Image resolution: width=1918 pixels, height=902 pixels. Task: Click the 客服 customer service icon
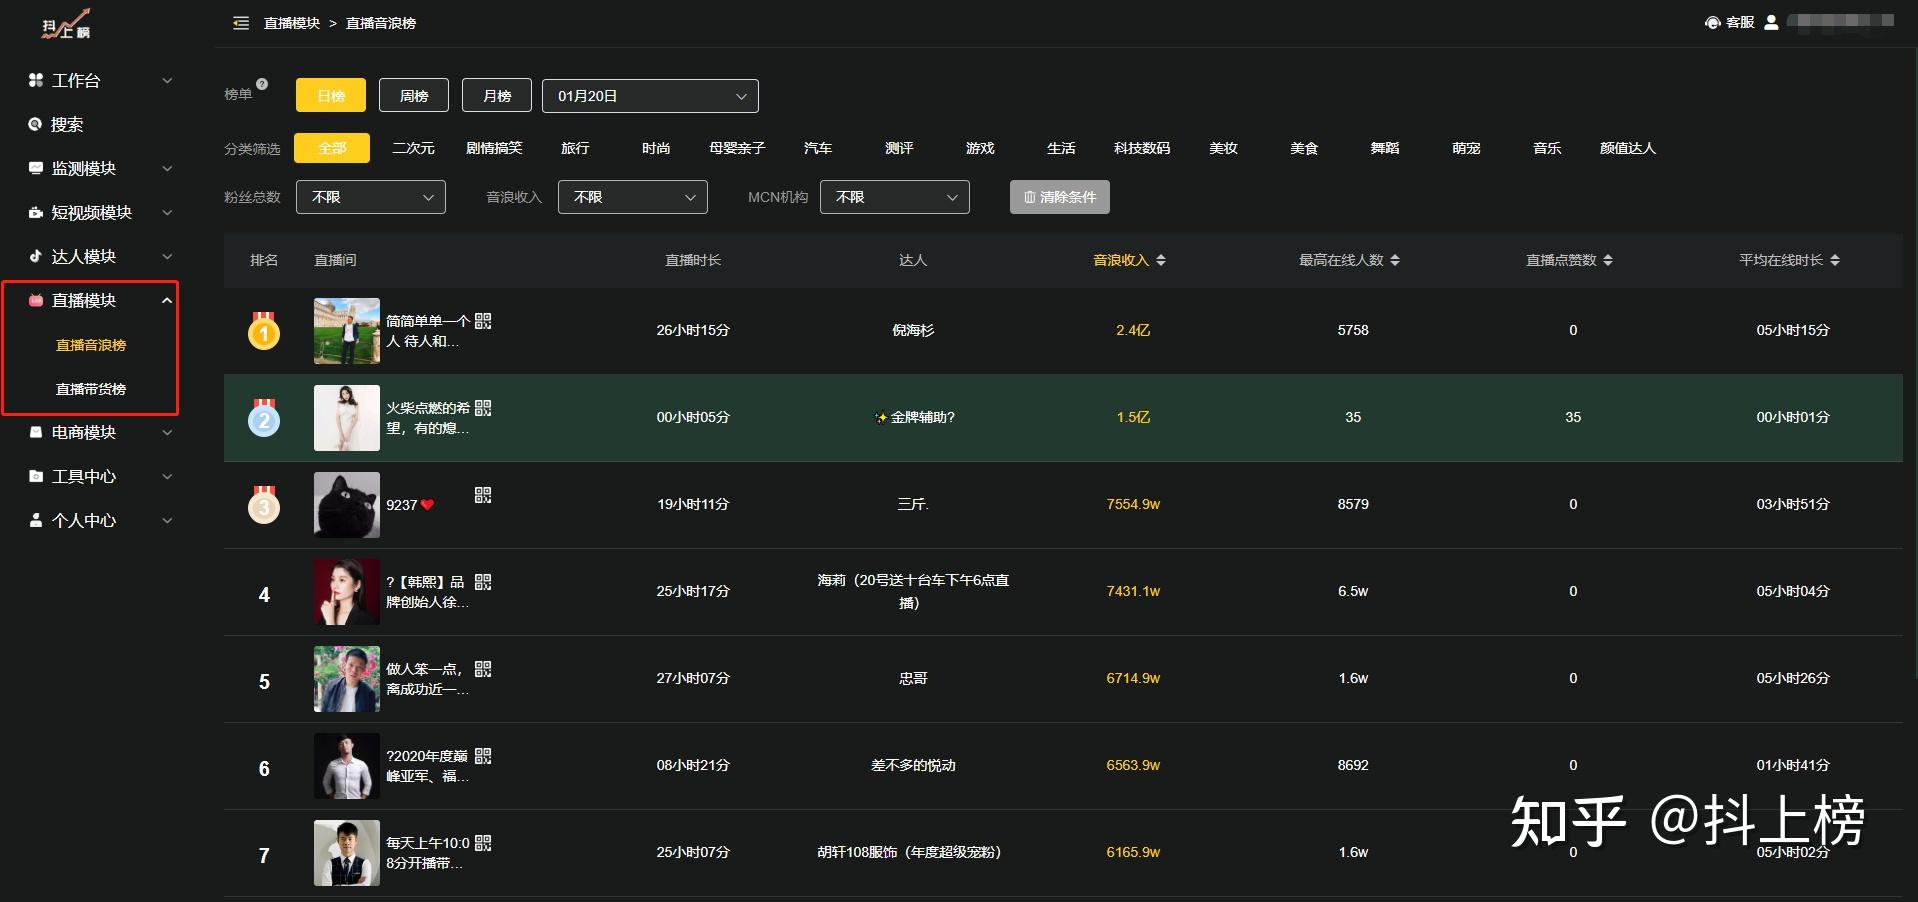coord(1712,22)
